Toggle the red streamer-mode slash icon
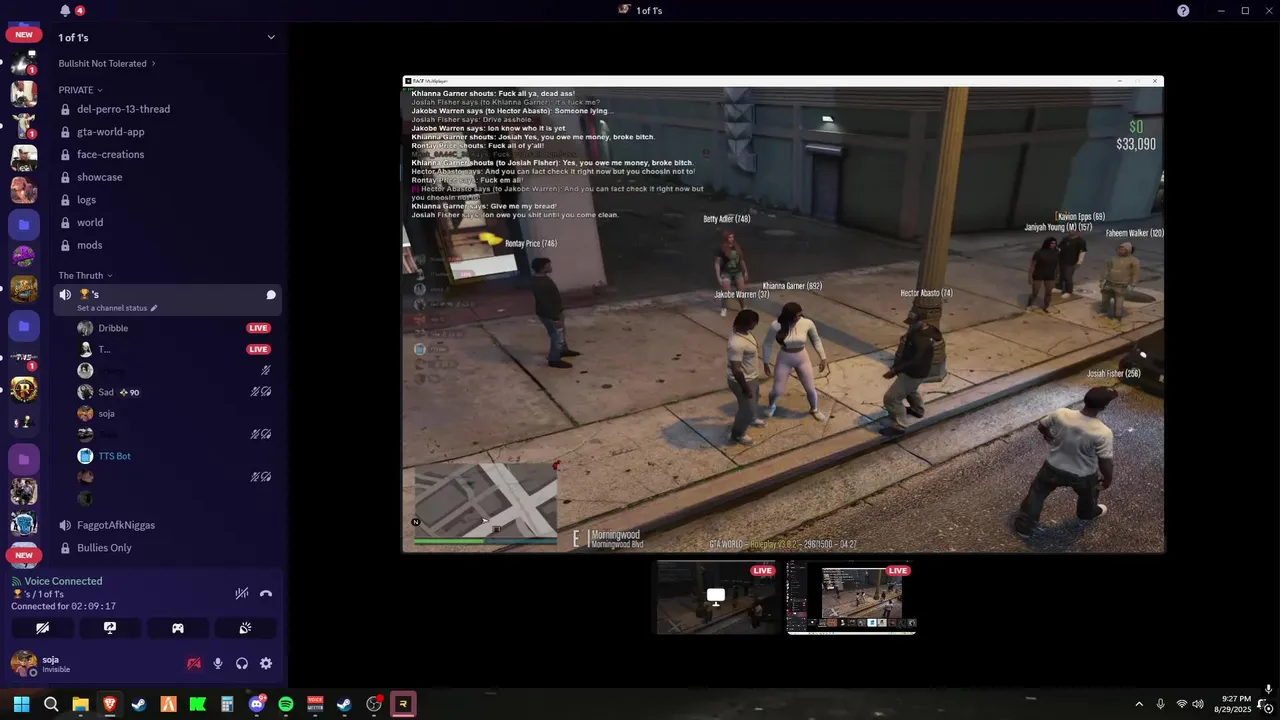 [194, 663]
